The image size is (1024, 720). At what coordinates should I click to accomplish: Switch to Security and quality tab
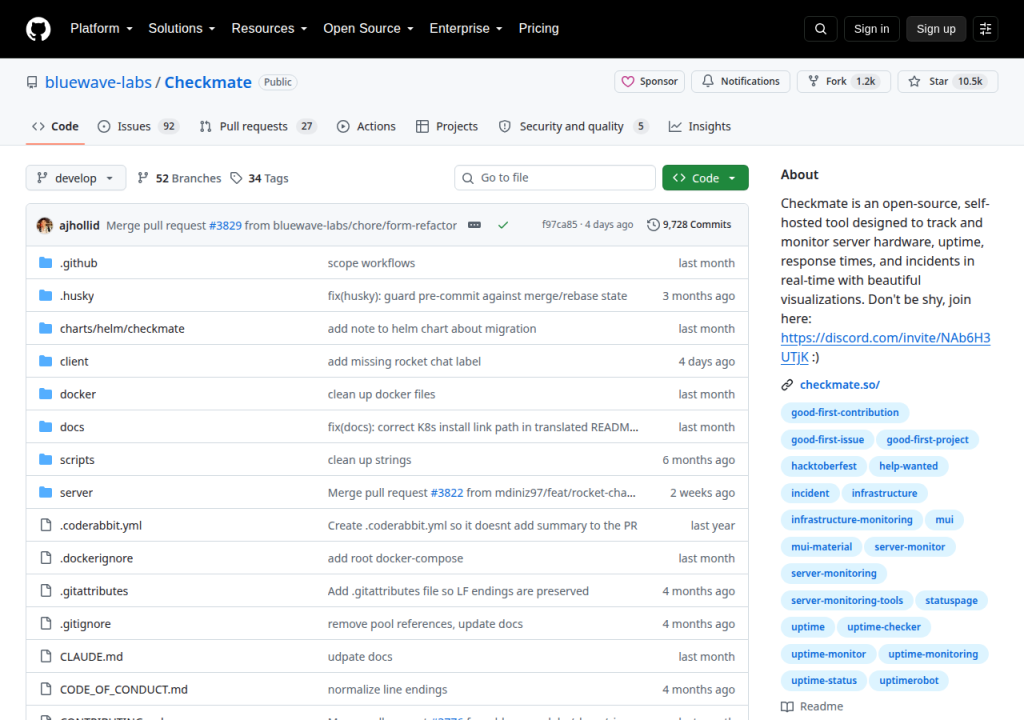point(573,126)
